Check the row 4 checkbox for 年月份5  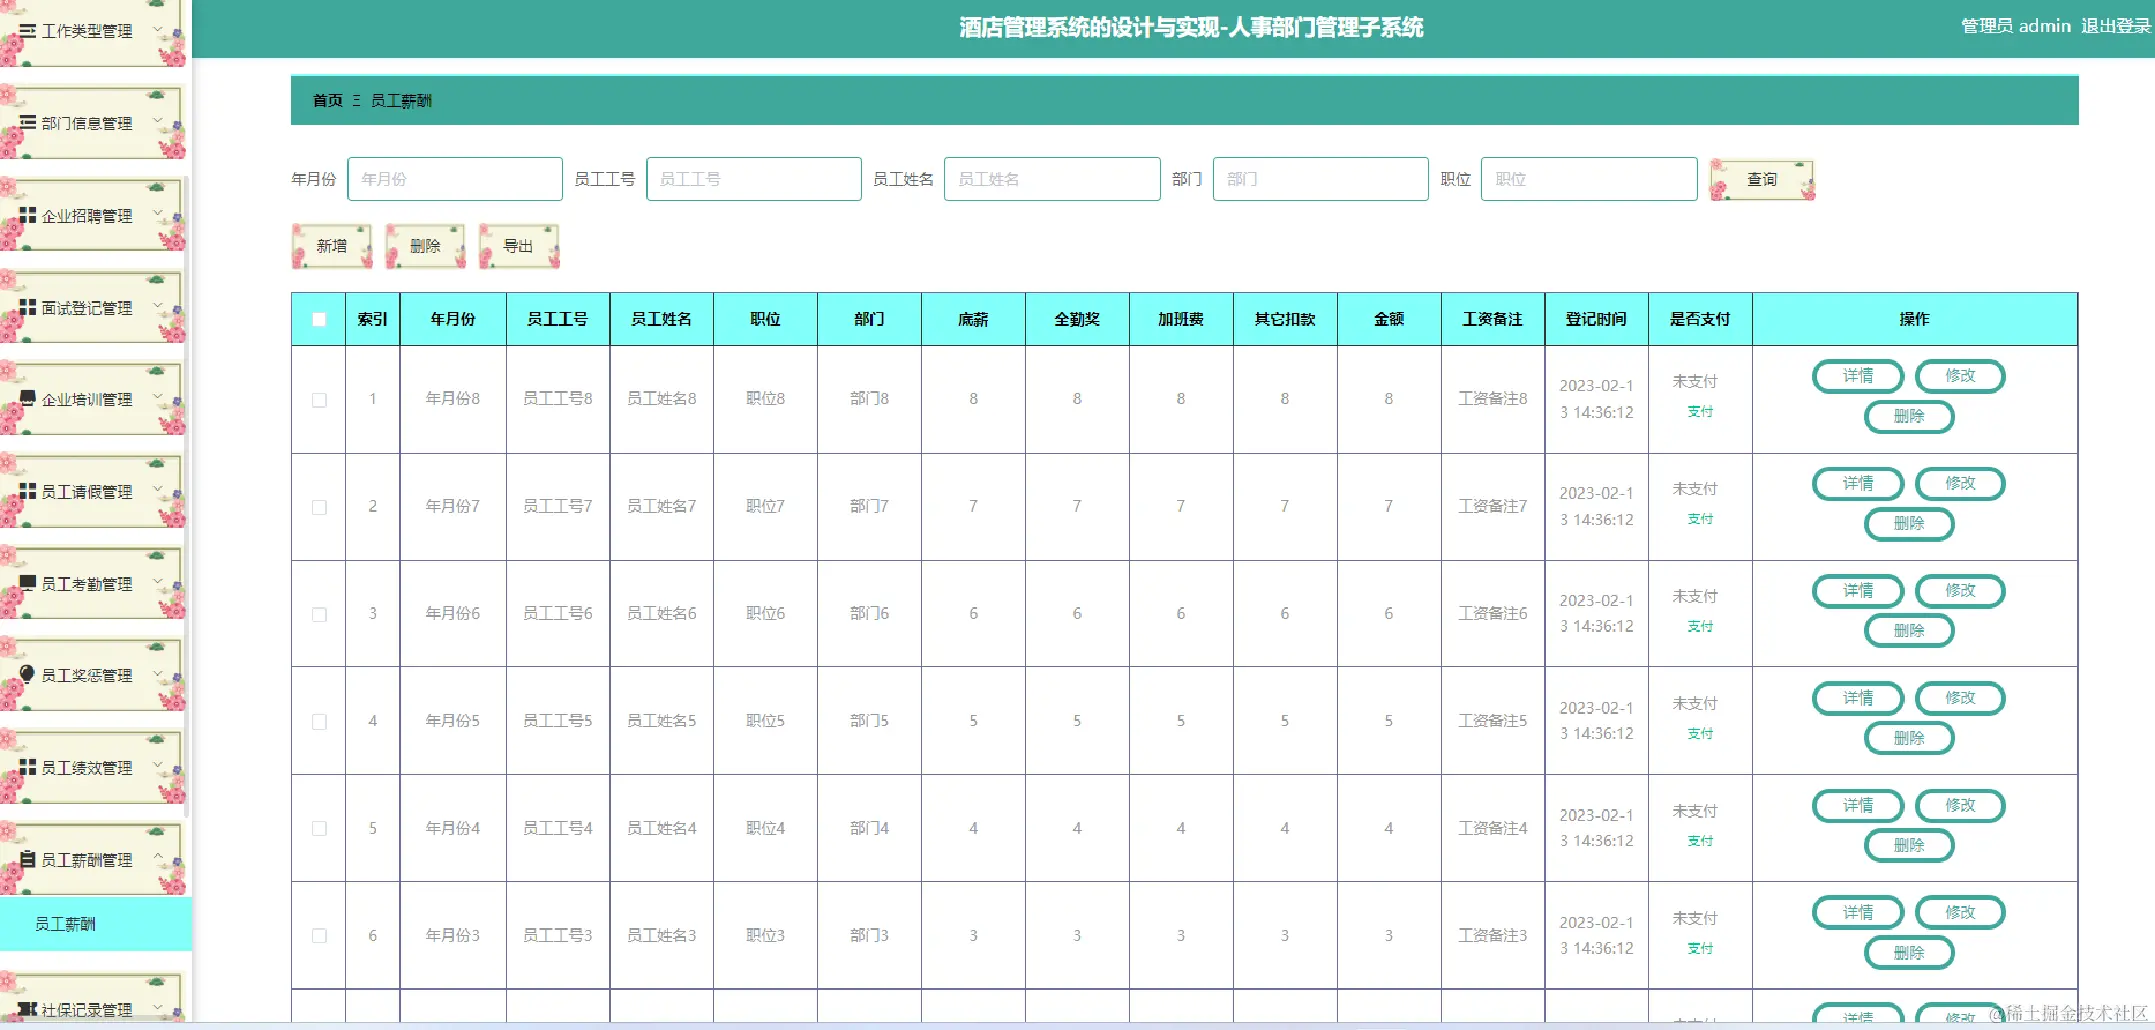click(319, 721)
